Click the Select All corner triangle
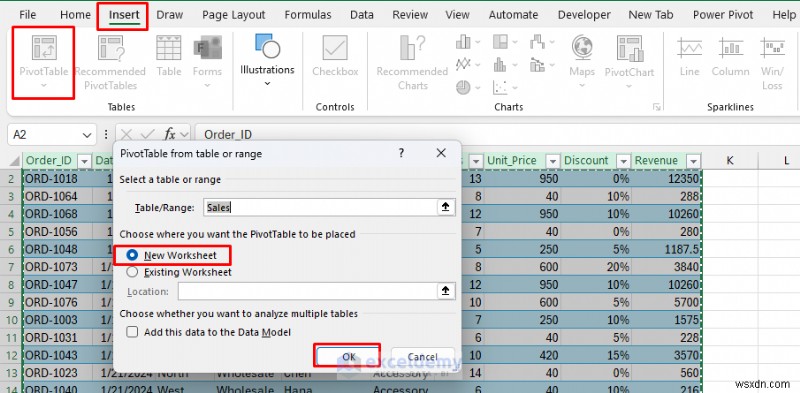800x393 pixels. point(14,160)
